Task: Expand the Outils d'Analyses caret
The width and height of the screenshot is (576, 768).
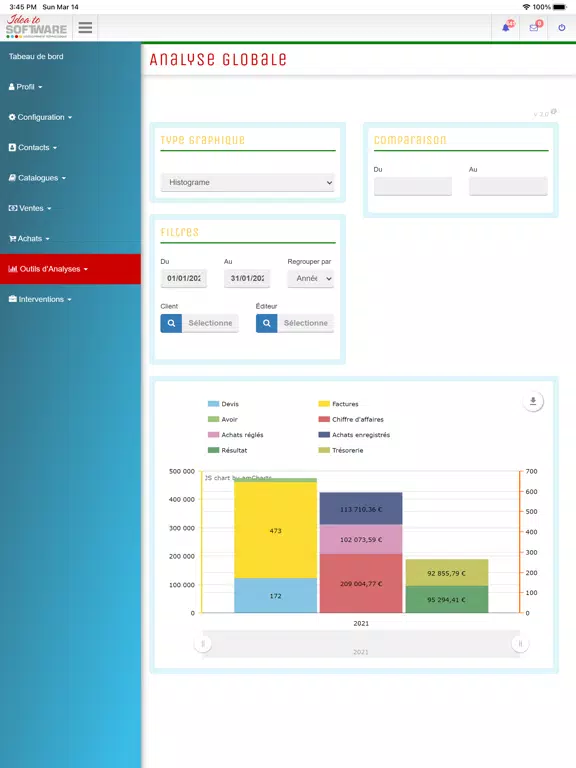Action: [86, 269]
